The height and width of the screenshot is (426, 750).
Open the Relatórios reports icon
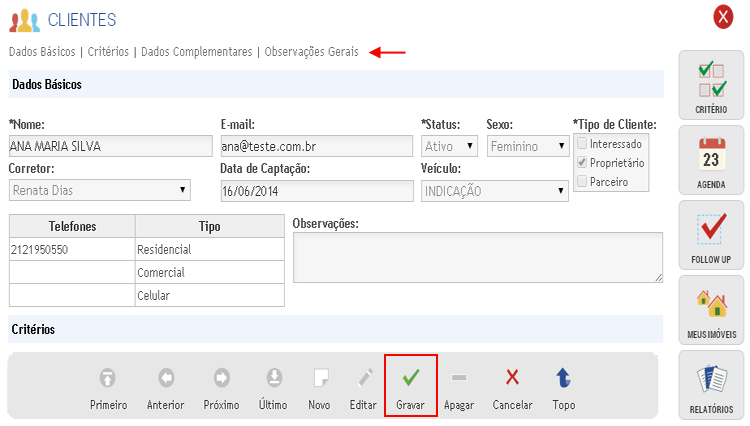[x=711, y=383]
